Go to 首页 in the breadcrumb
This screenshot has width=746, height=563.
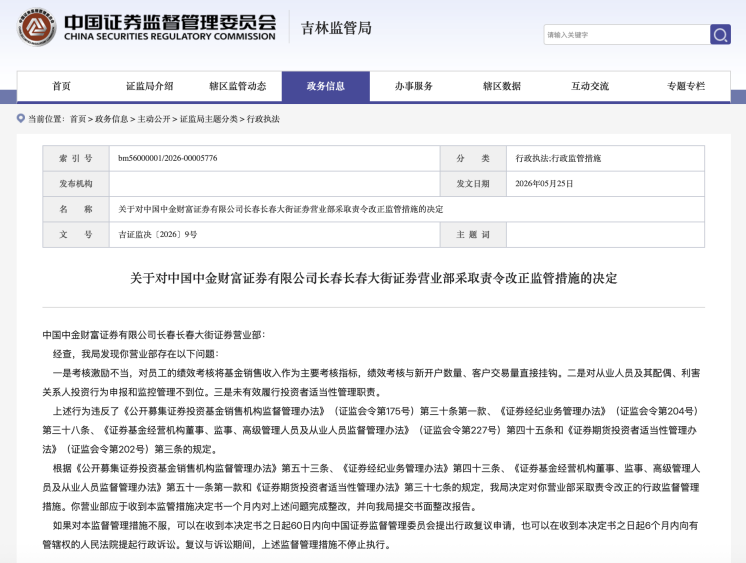78,119
